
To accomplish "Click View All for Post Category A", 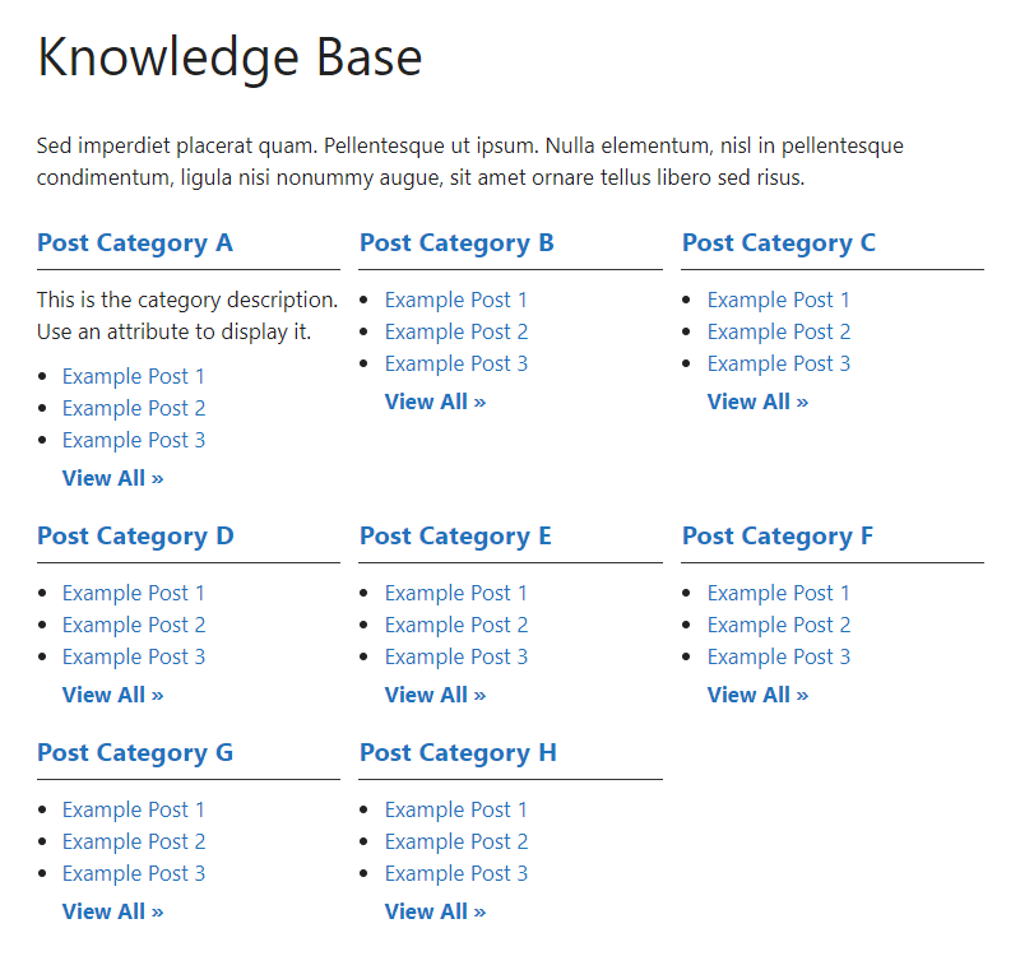I will pyautogui.click(x=113, y=478).
